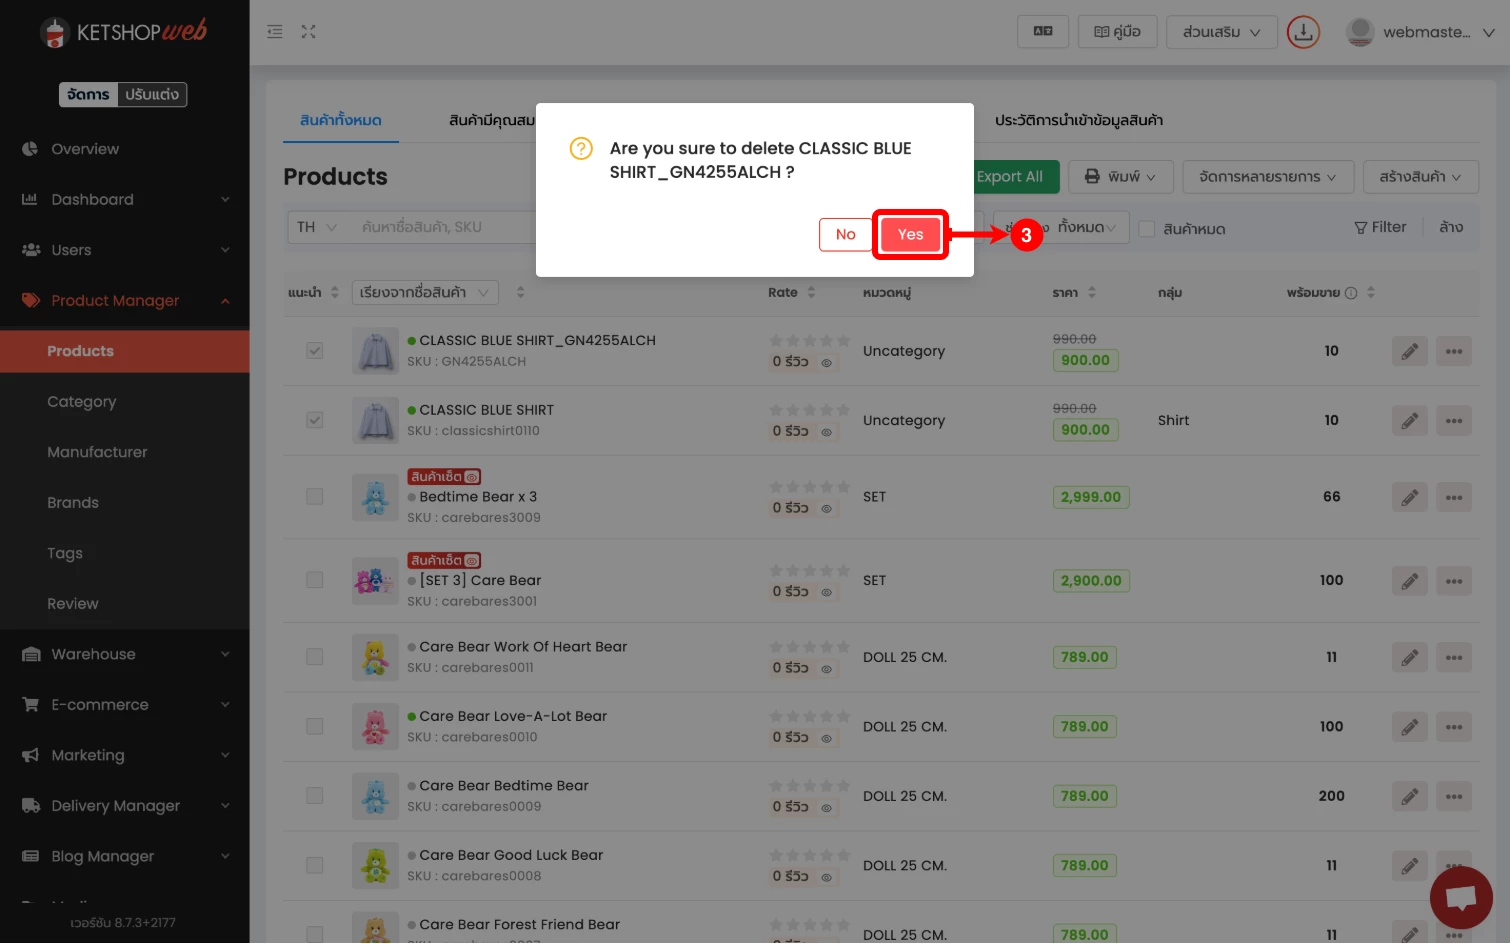Expand the สร้างสินค้า create product dropdown
The width and height of the screenshot is (1510, 944).
pos(1420,177)
